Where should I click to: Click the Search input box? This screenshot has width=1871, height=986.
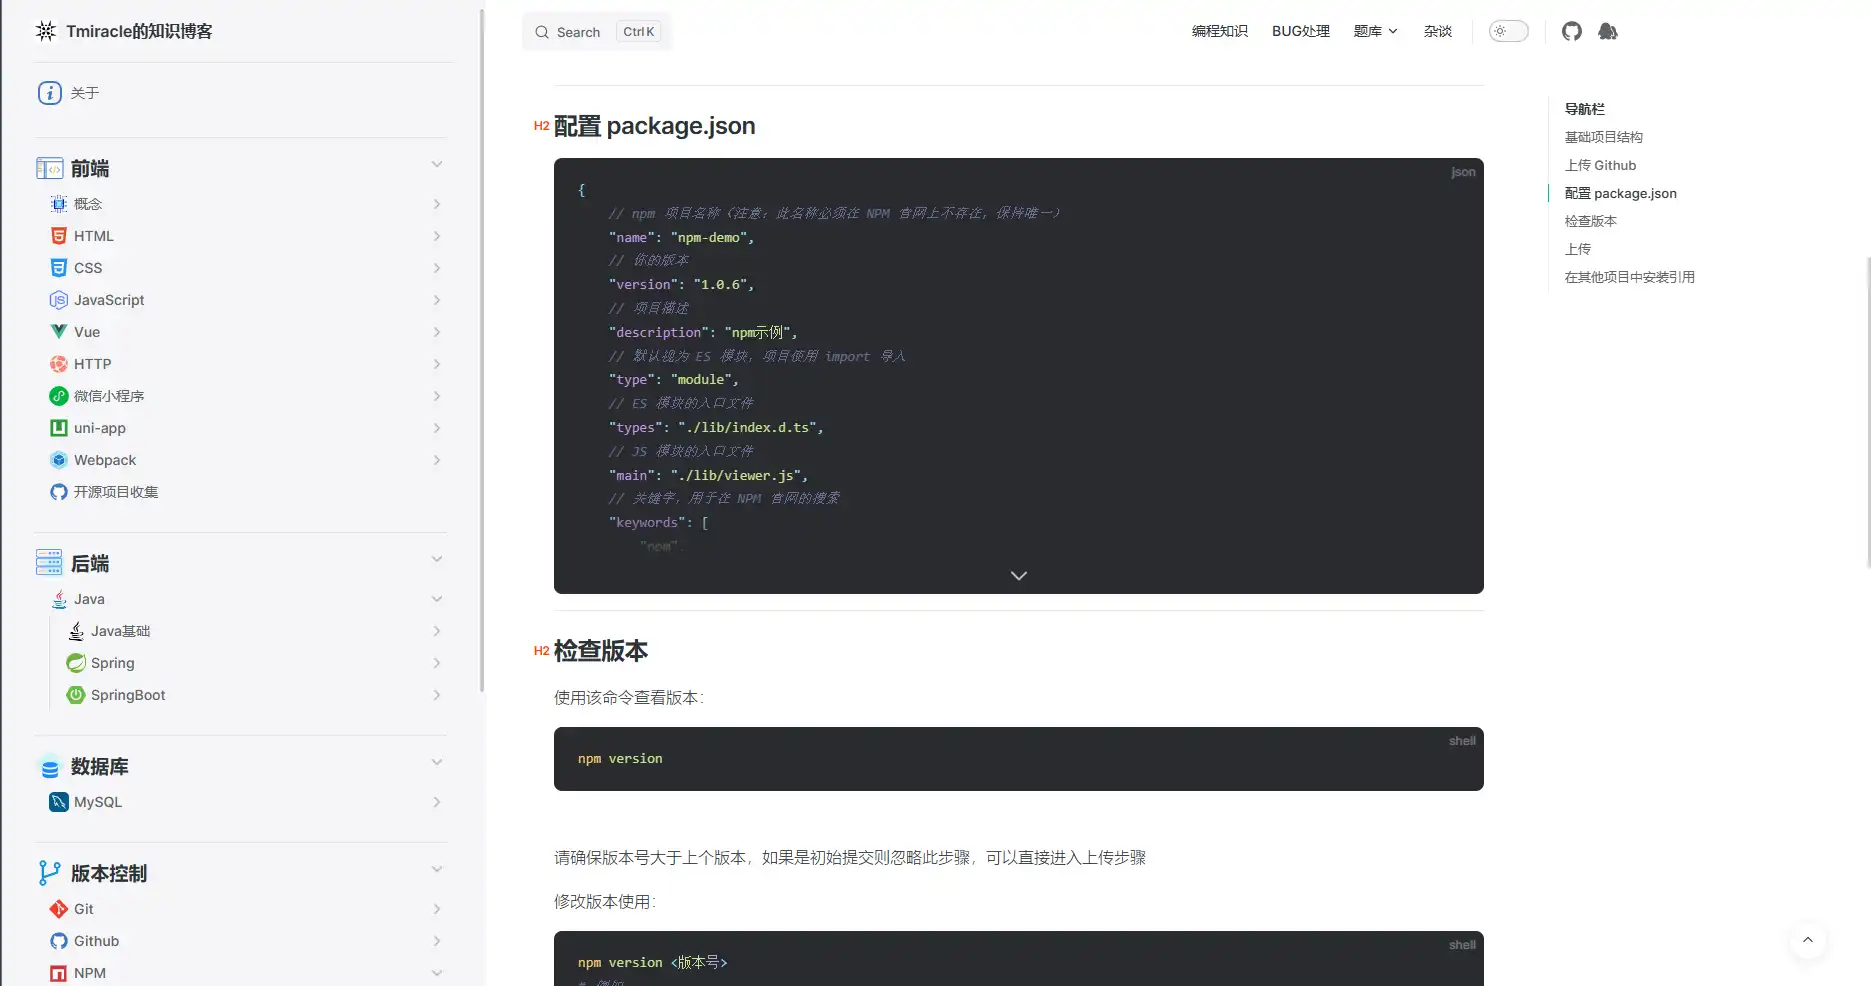tap(596, 32)
